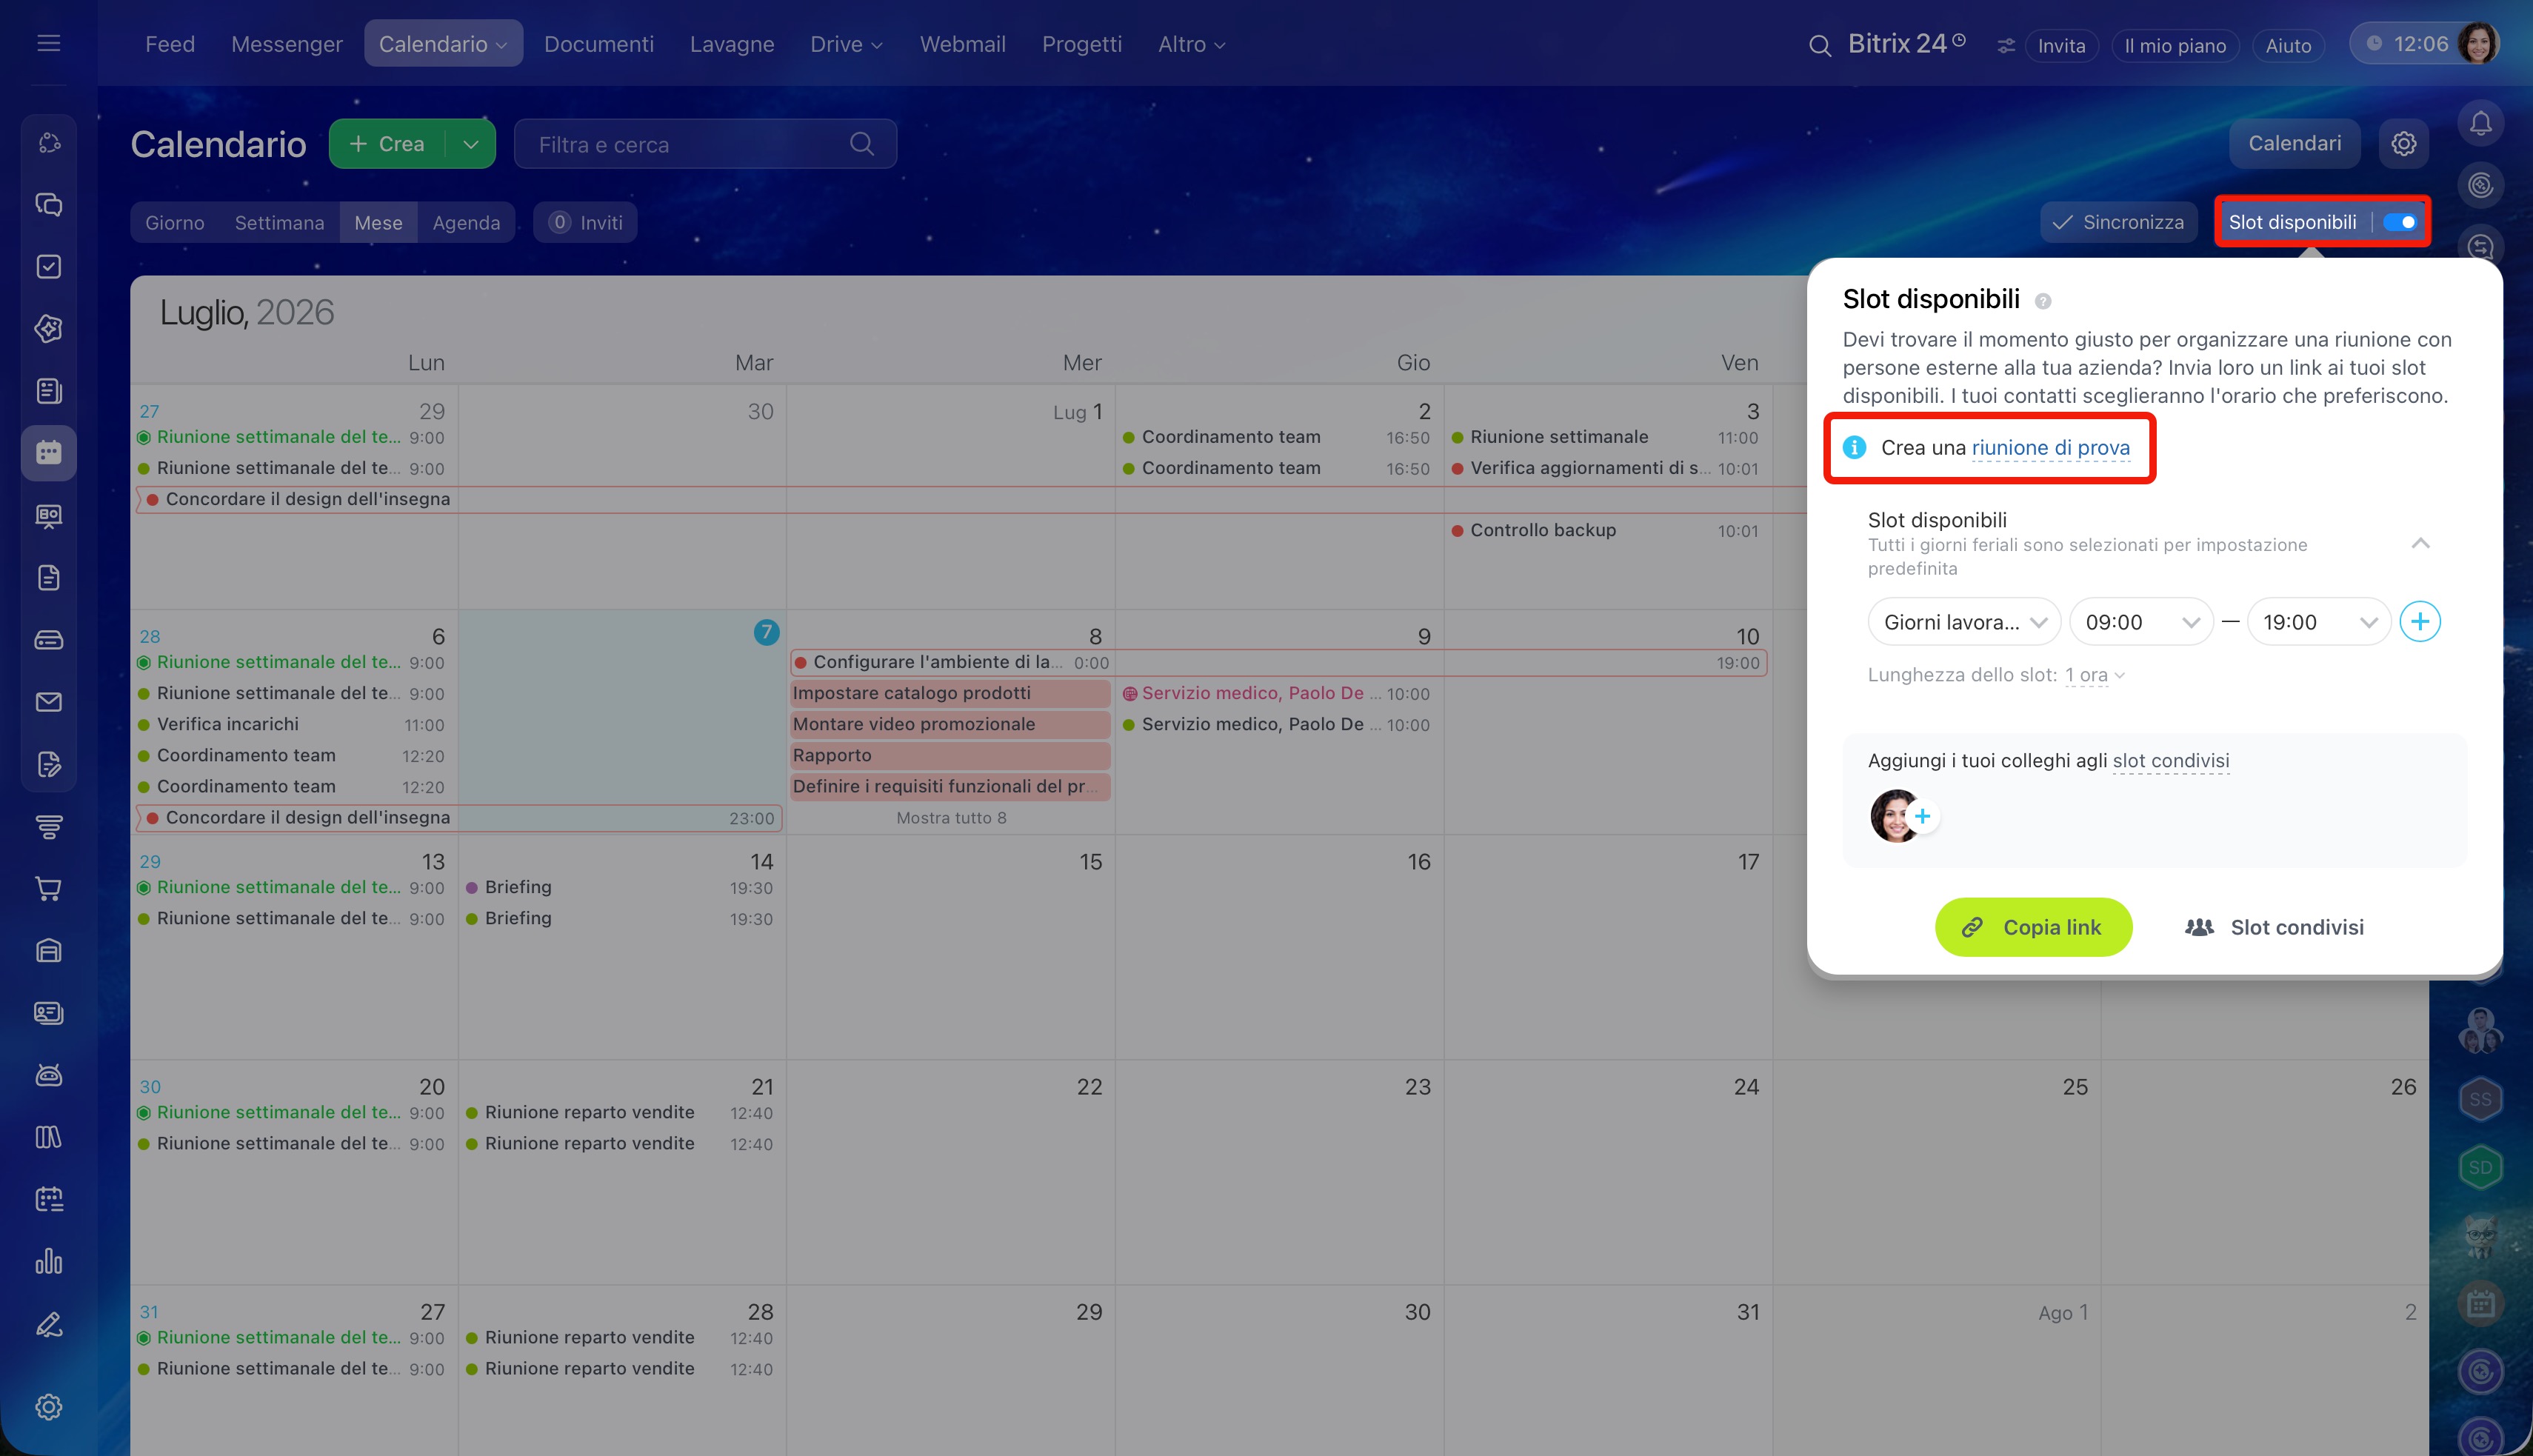Open Slot condivisi button at panel bottom
2533x1456 pixels.
pos(2274,927)
